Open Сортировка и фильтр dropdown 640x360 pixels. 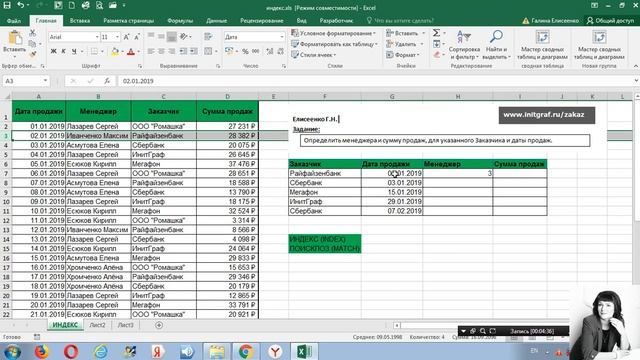pos(464,45)
